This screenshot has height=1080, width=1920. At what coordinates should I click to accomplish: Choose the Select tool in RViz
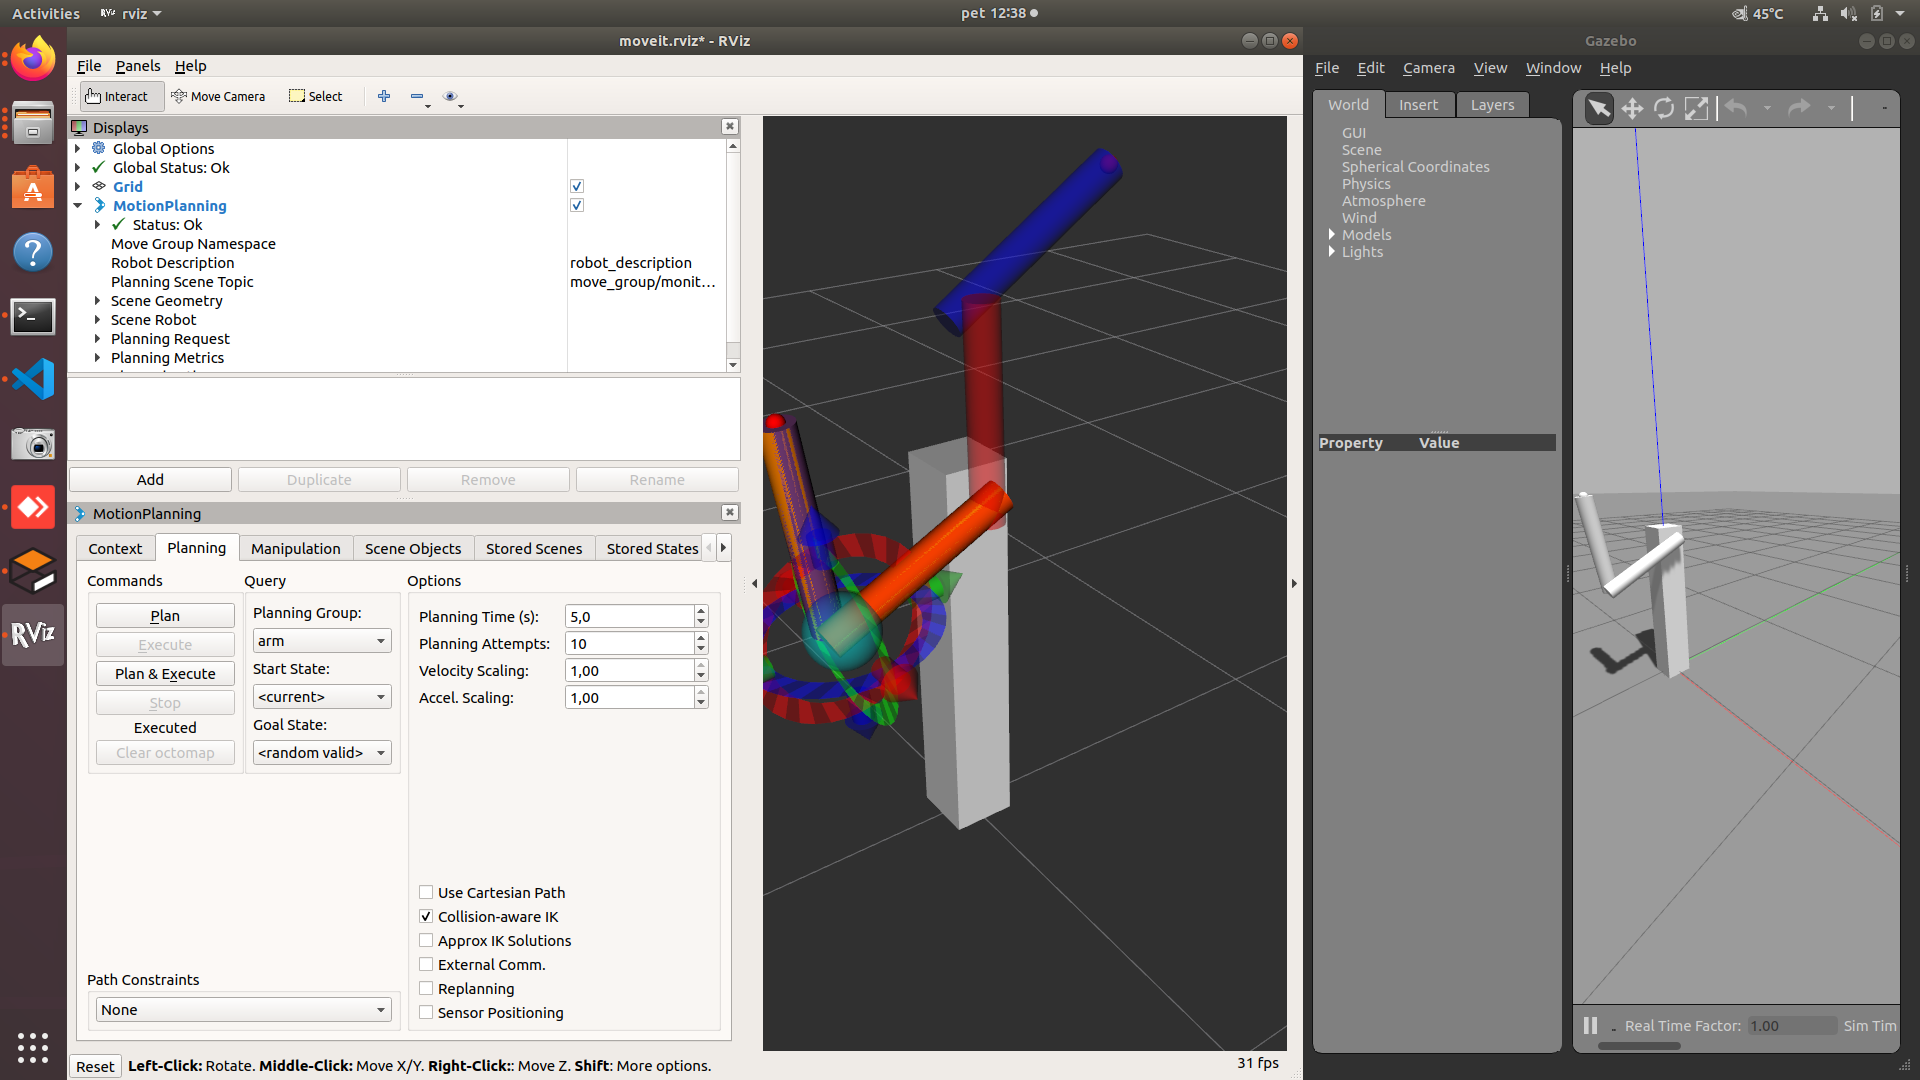pos(315,95)
